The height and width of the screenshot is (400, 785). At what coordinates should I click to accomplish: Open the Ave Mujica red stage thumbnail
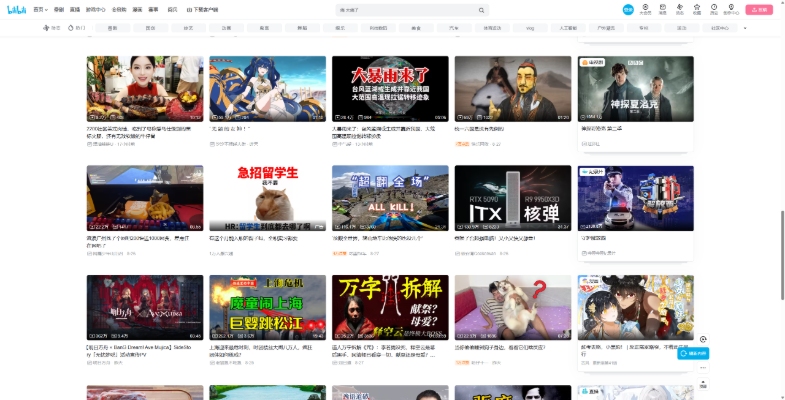point(145,307)
